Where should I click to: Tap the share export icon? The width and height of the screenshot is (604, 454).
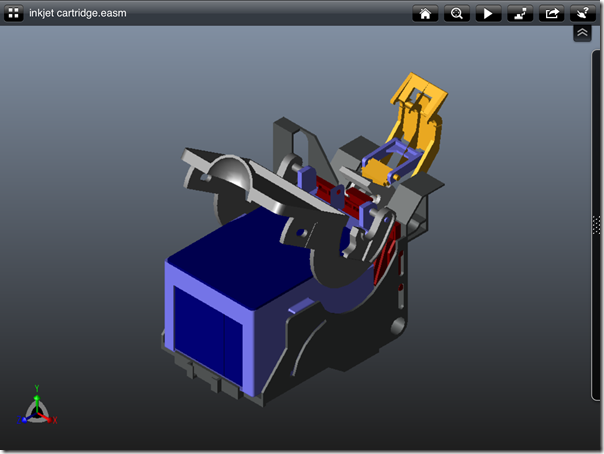click(552, 13)
